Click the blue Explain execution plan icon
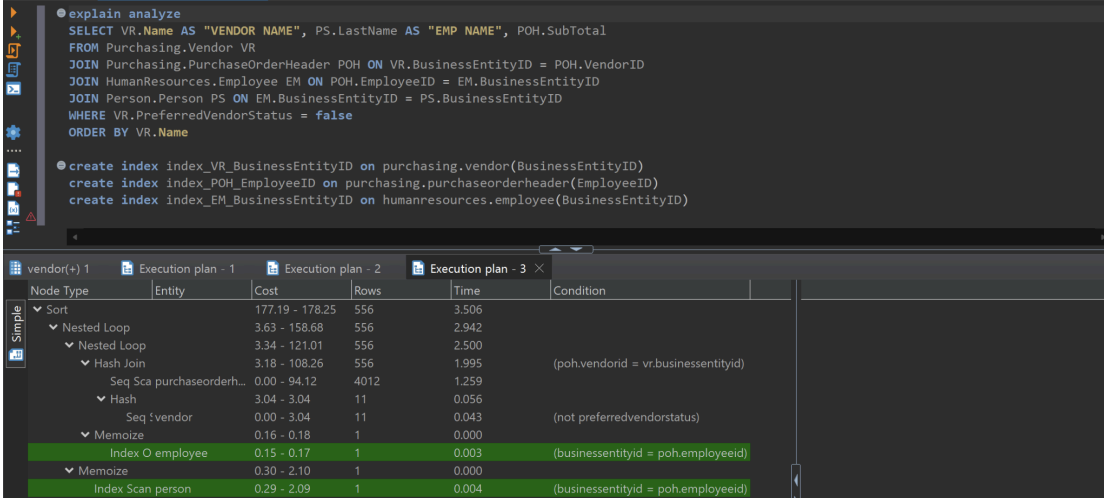The width and height of the screenshot is (1104, 498). 13,70
